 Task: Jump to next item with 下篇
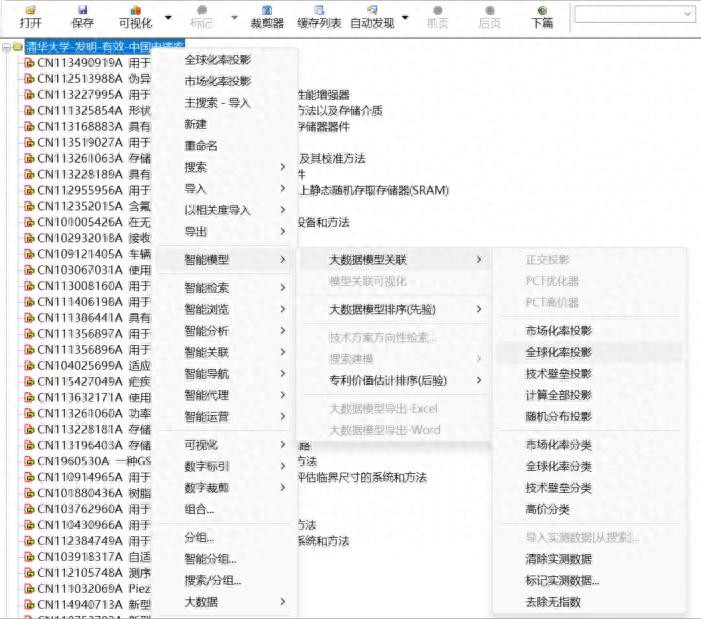click(542, 15)
